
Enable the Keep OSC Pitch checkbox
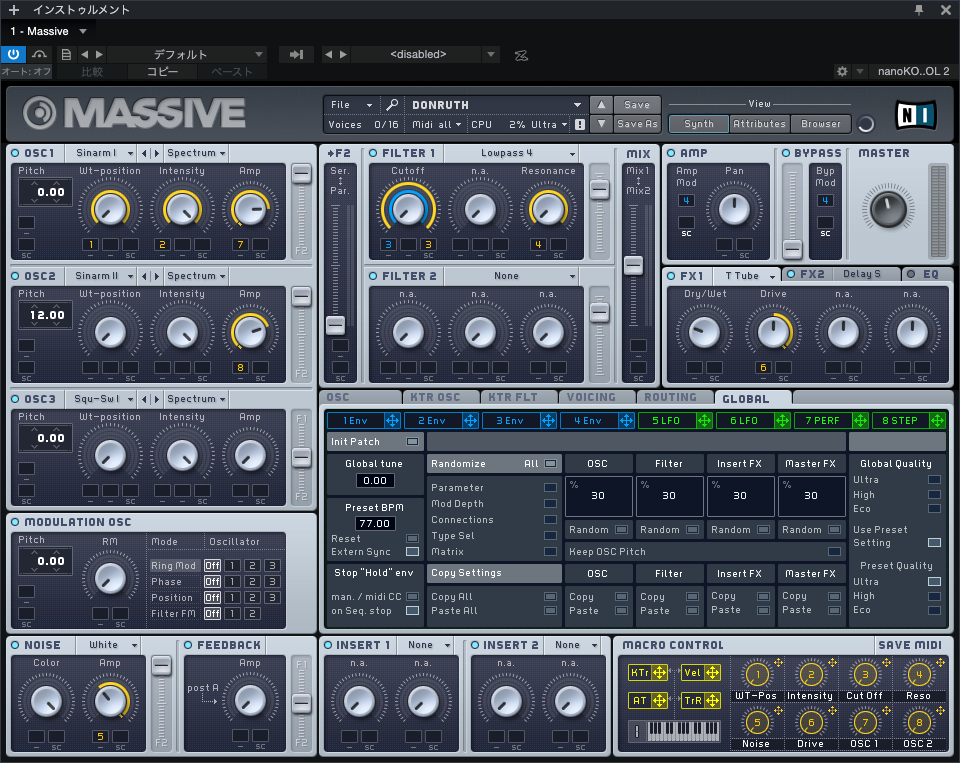pyautogui.click(x=834, y=552)
